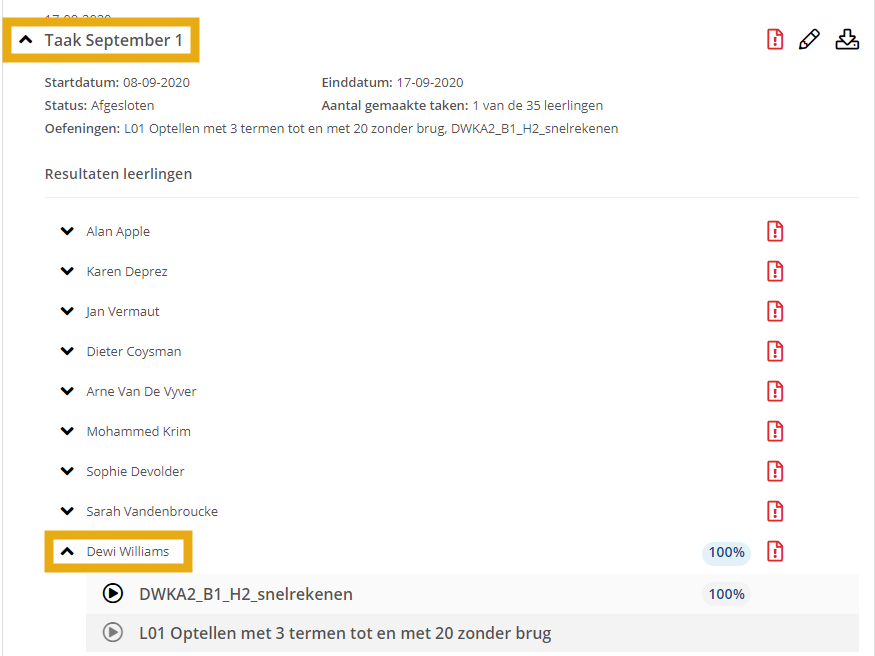Screen dimensions: 875x656
Task: Expand Jan Vermaut's results row
Action: coord(67,311)
